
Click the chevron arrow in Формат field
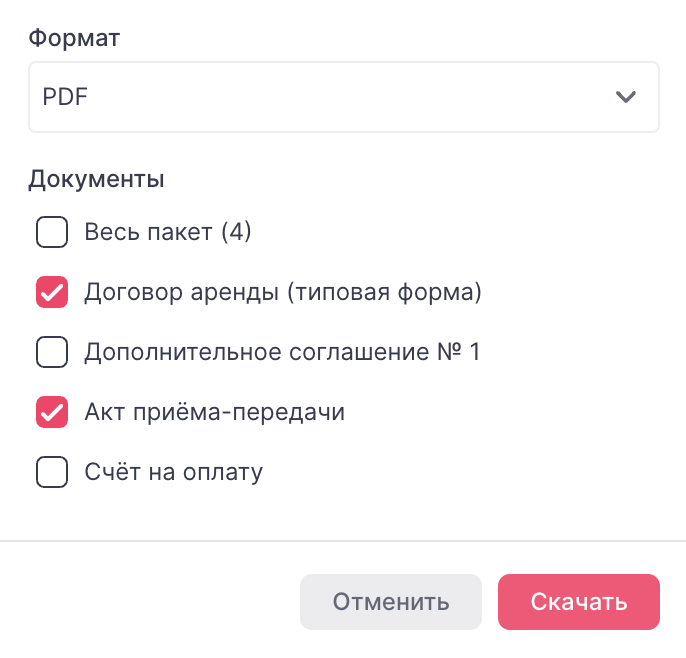626,97
